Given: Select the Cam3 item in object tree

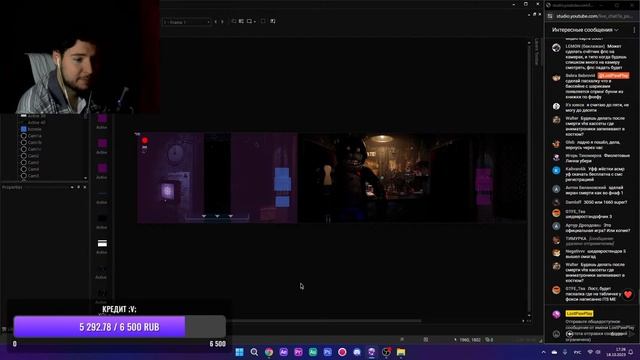Looking at the screenshot, I should pyautogui.click(x=30, y=162).
